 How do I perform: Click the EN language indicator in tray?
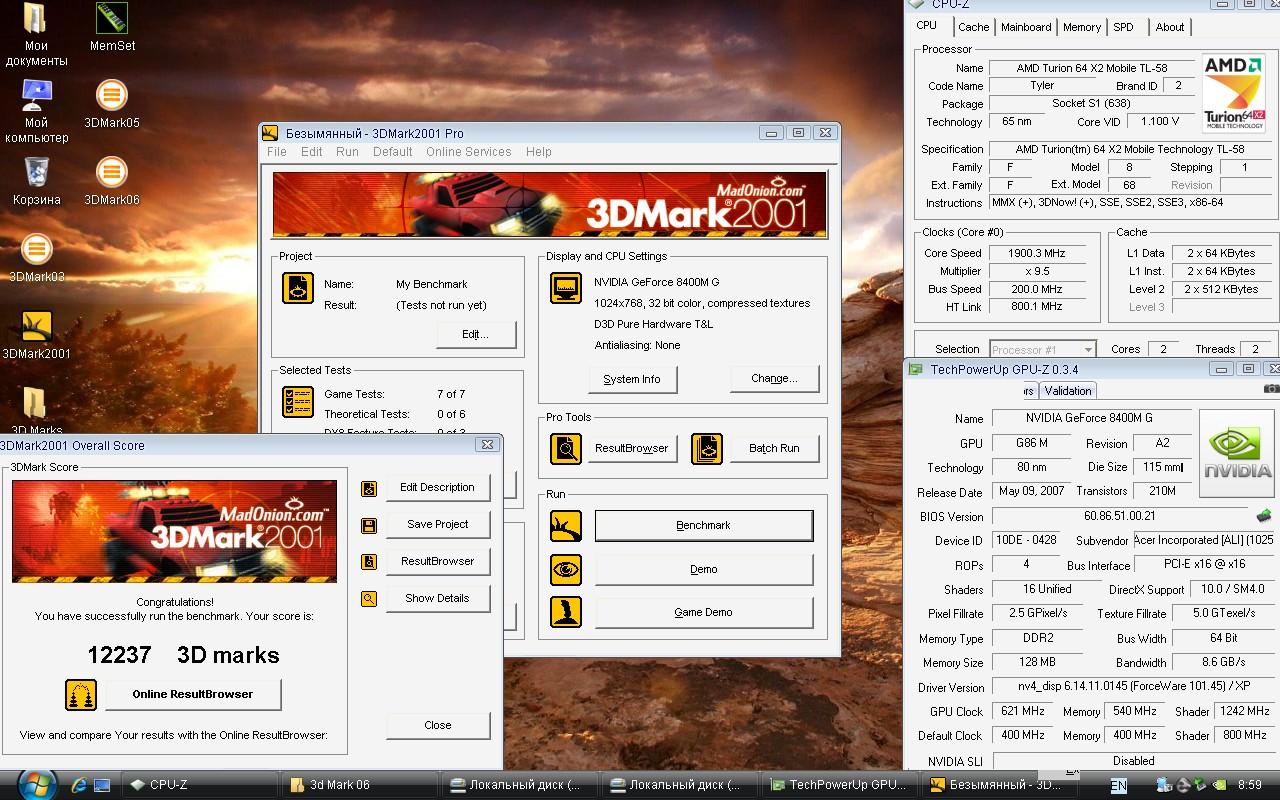(1118, 785)
